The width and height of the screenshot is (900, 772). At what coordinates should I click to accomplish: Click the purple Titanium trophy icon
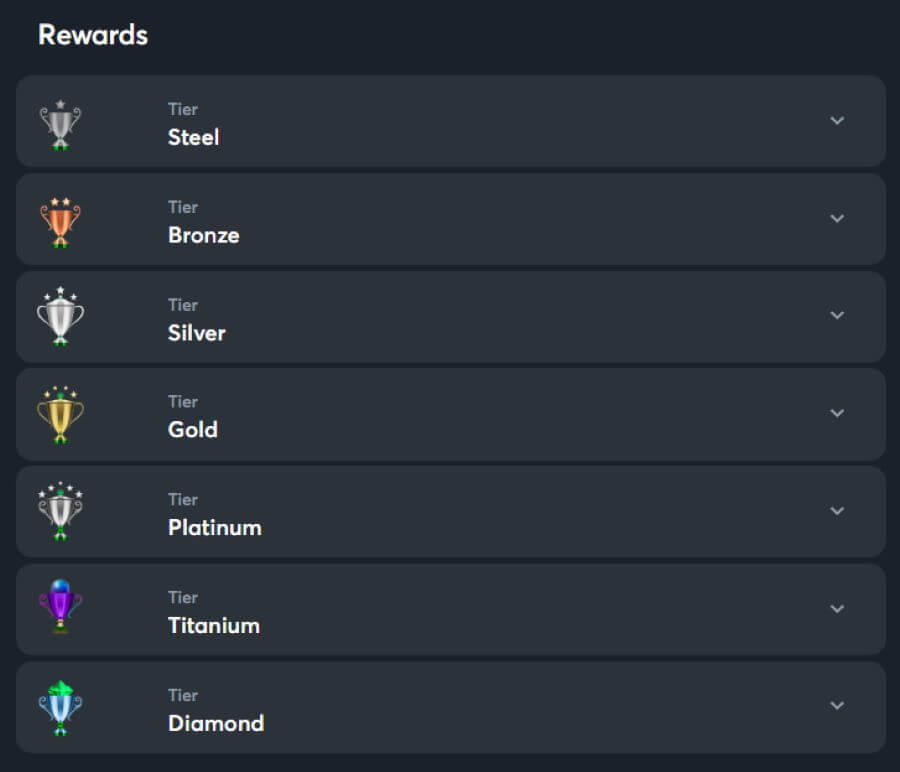(x=60, y=607)
